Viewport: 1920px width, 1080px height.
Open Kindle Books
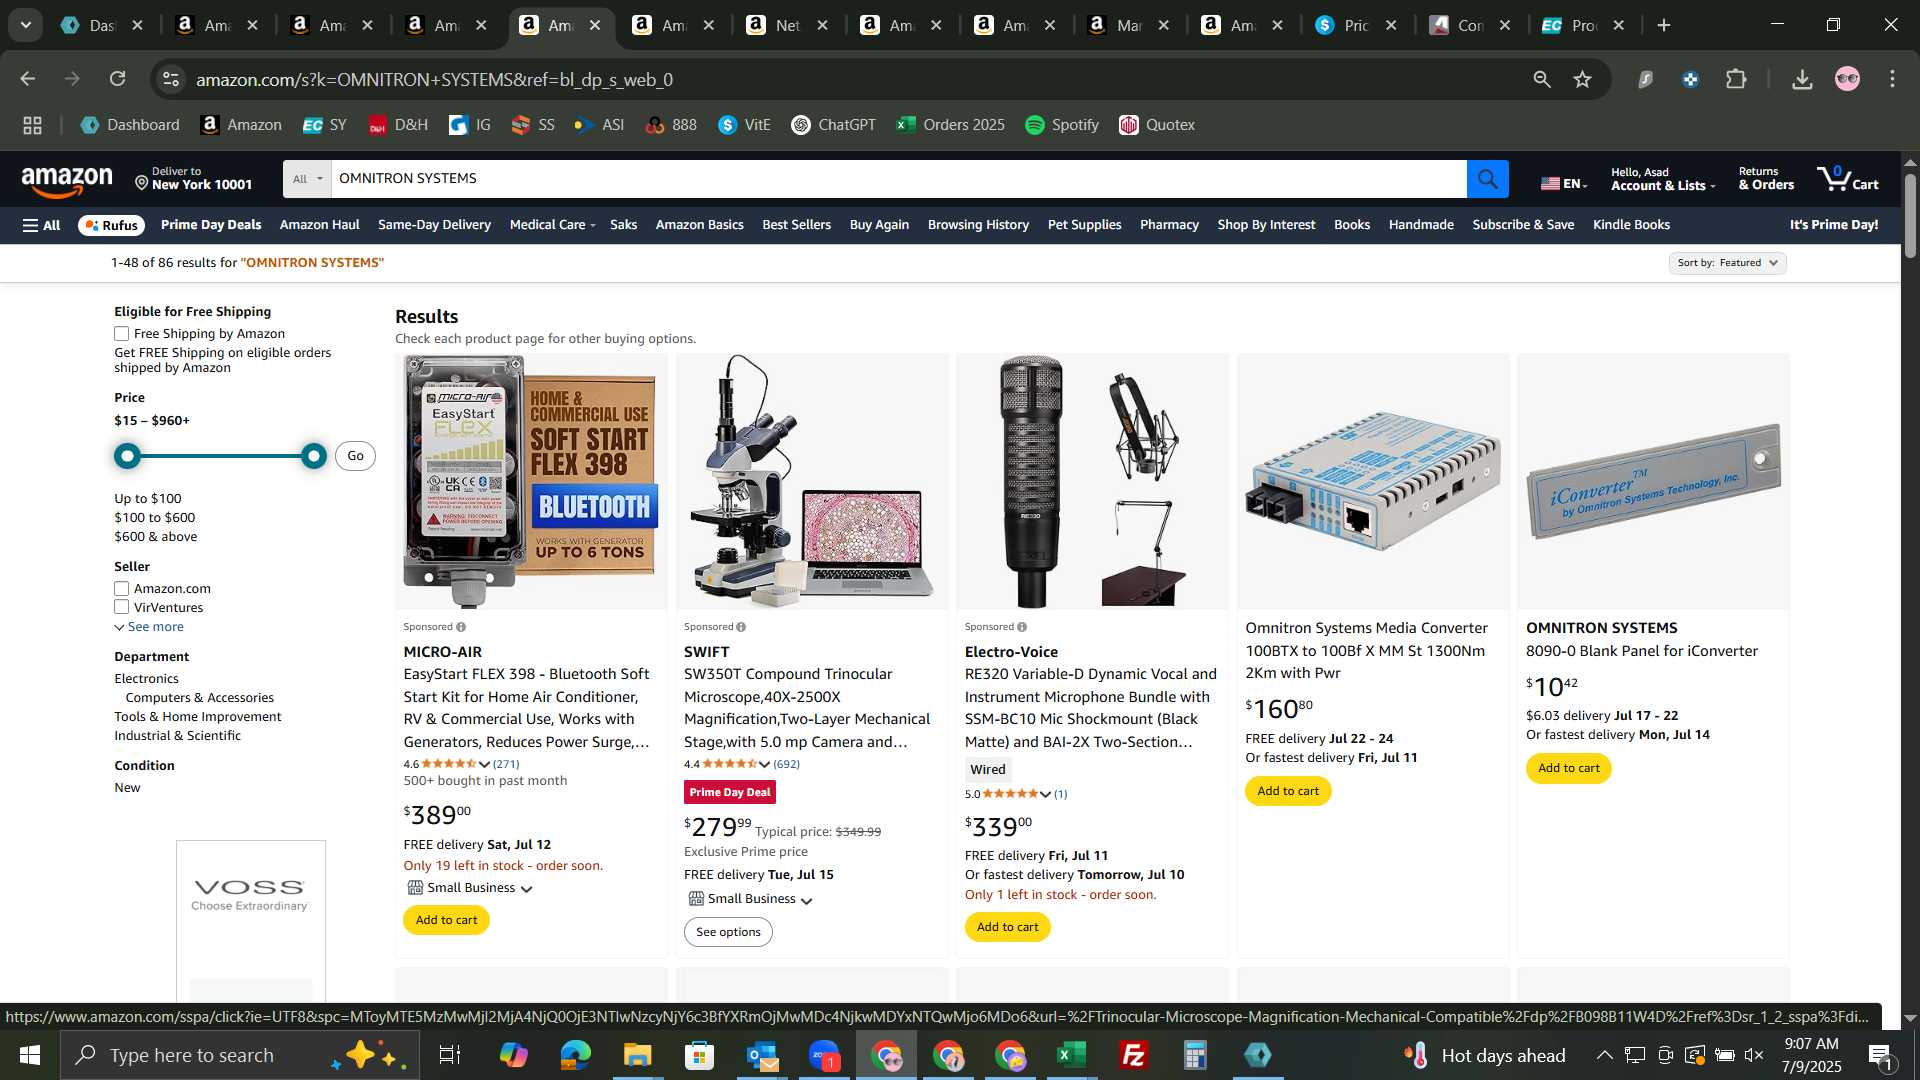tap(1631, 225)
